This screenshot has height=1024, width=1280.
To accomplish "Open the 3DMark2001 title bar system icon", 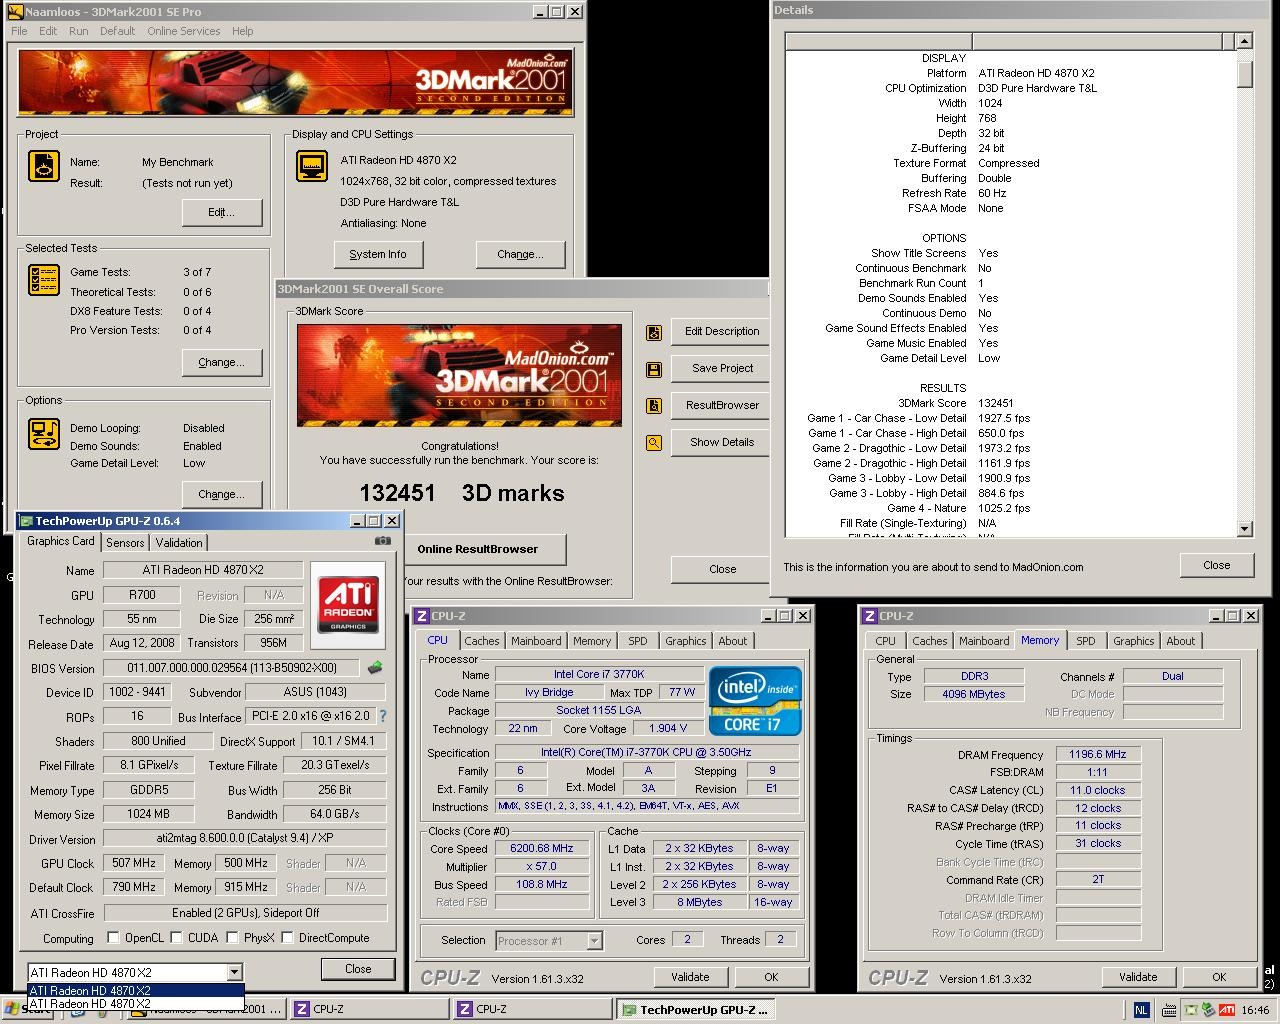I will tap(15, 12).
